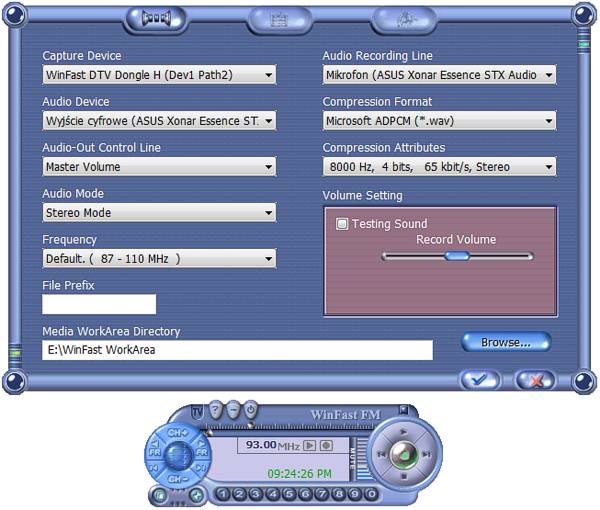The height and width of the screenshot is (510, 600).
Task: Click the blue globe center button
Action: 178,455
